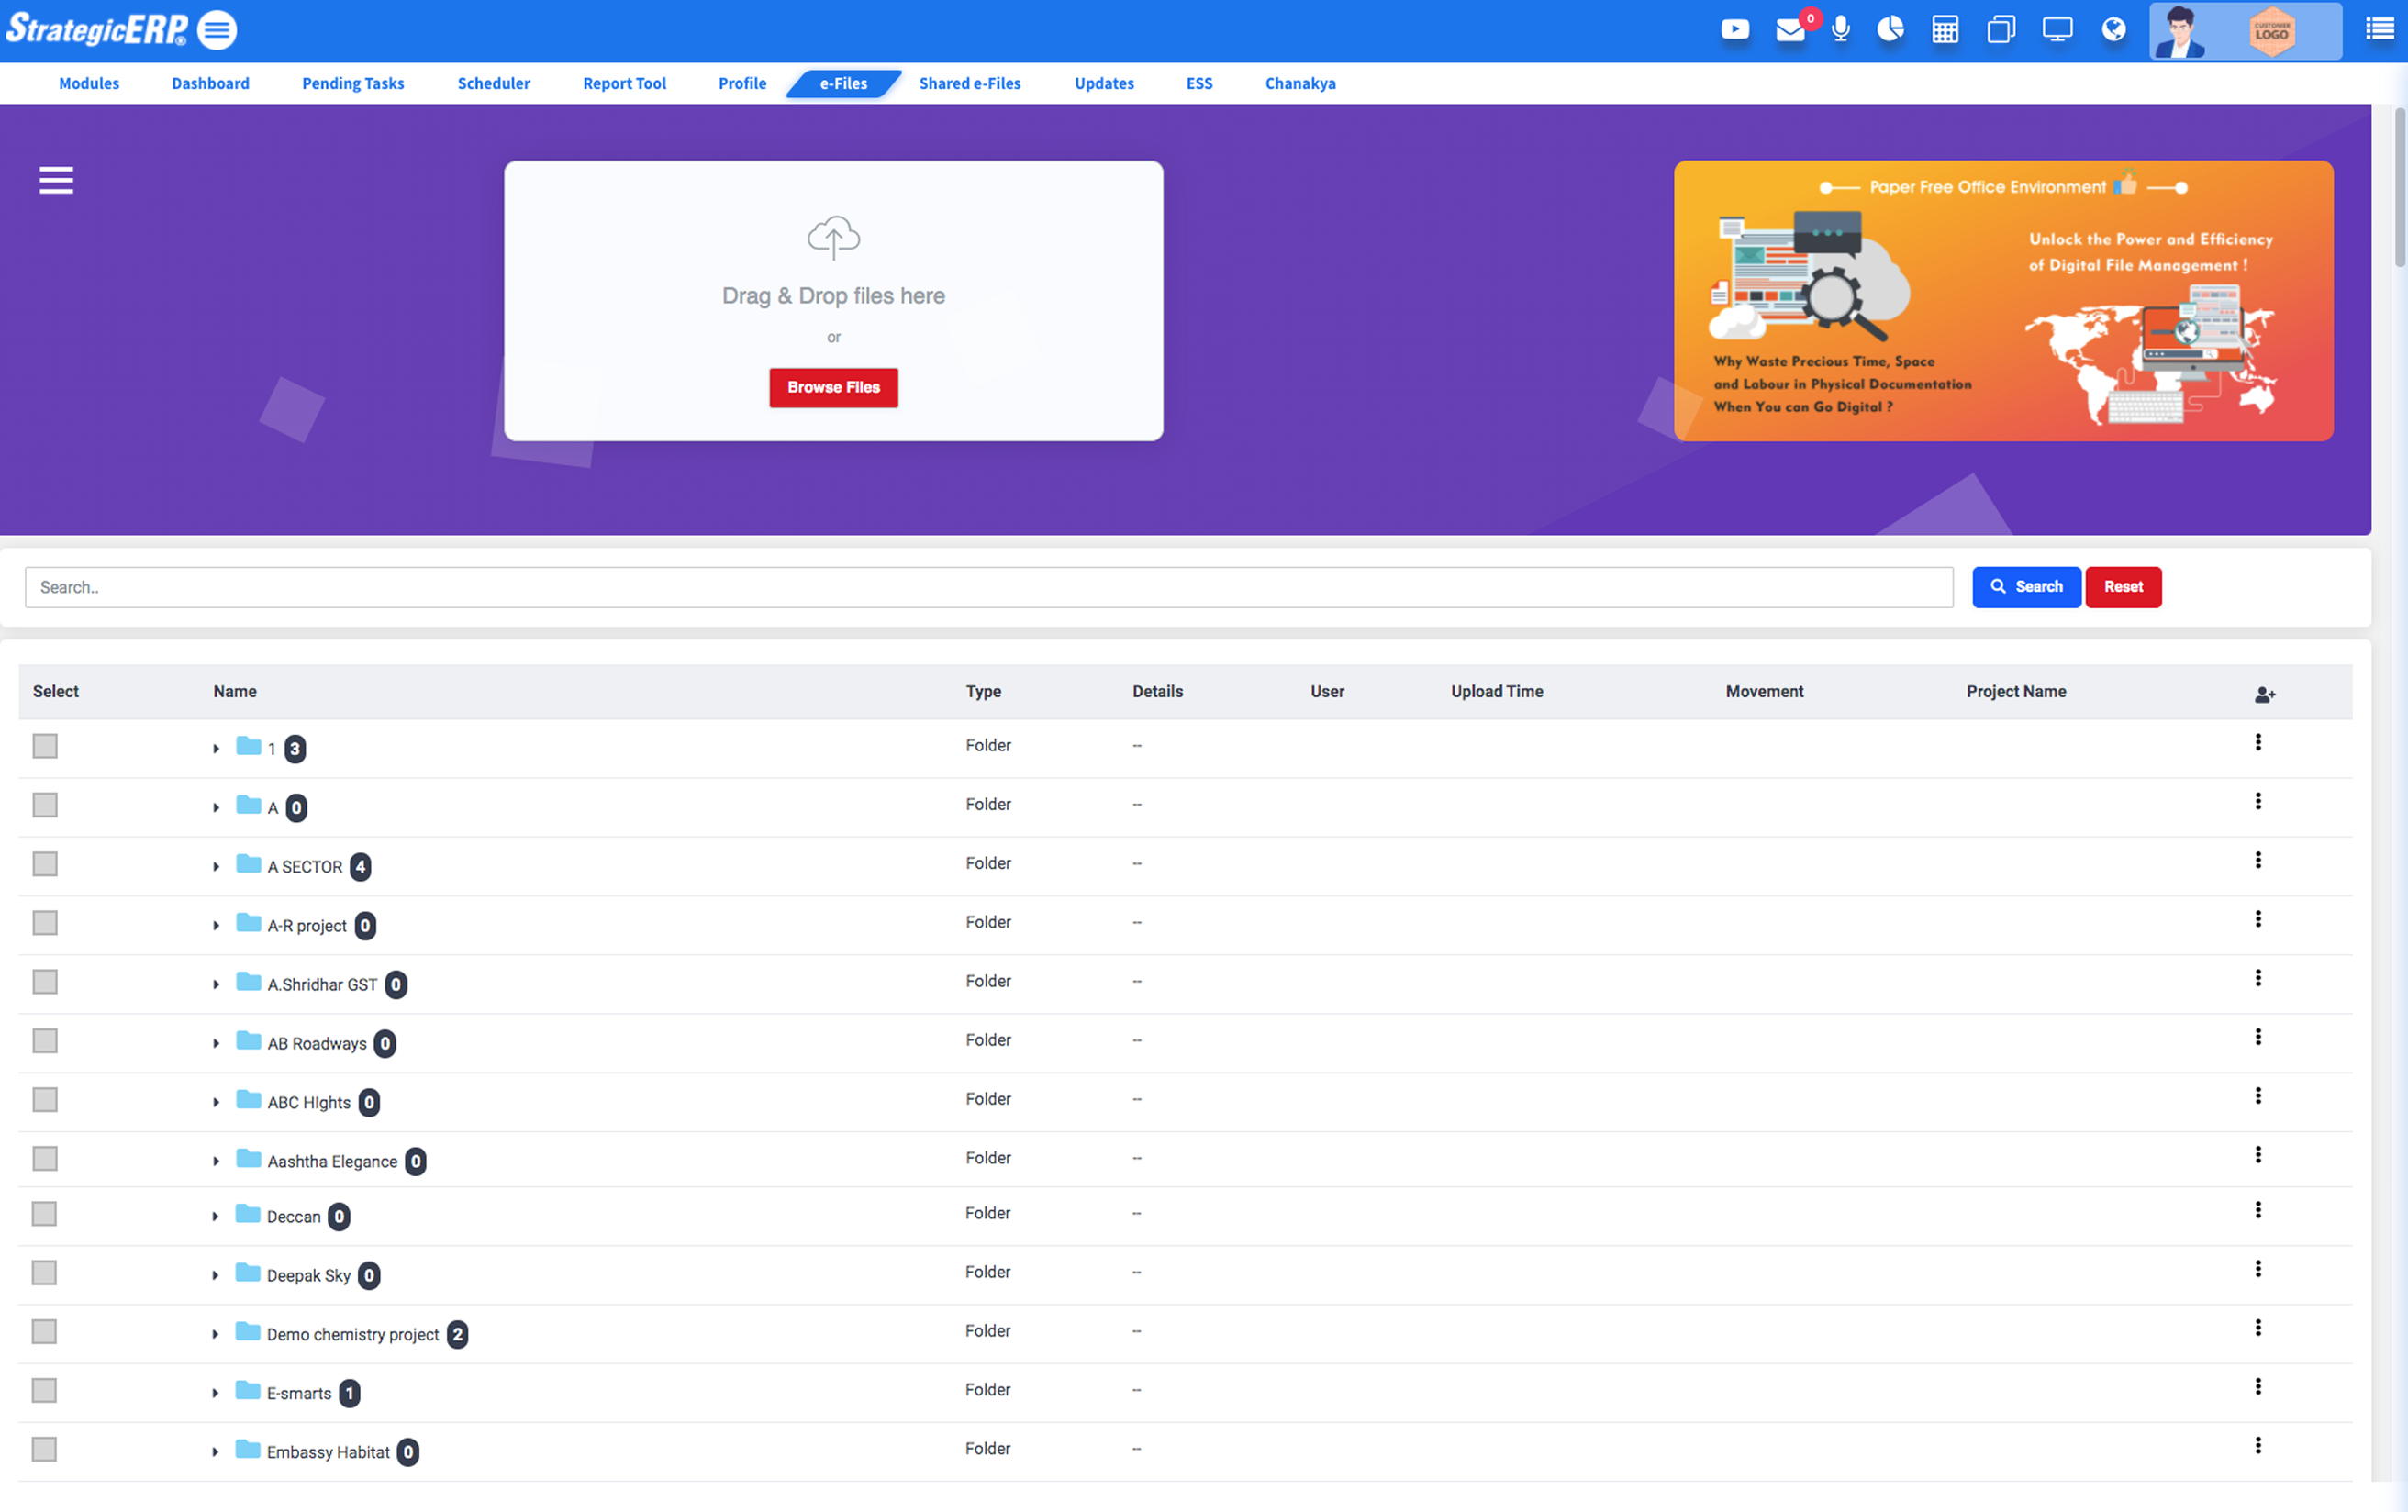Click the add-user share icon in table header
This screenshot has width=2408, height=1512.
(x=2264, y=694)
